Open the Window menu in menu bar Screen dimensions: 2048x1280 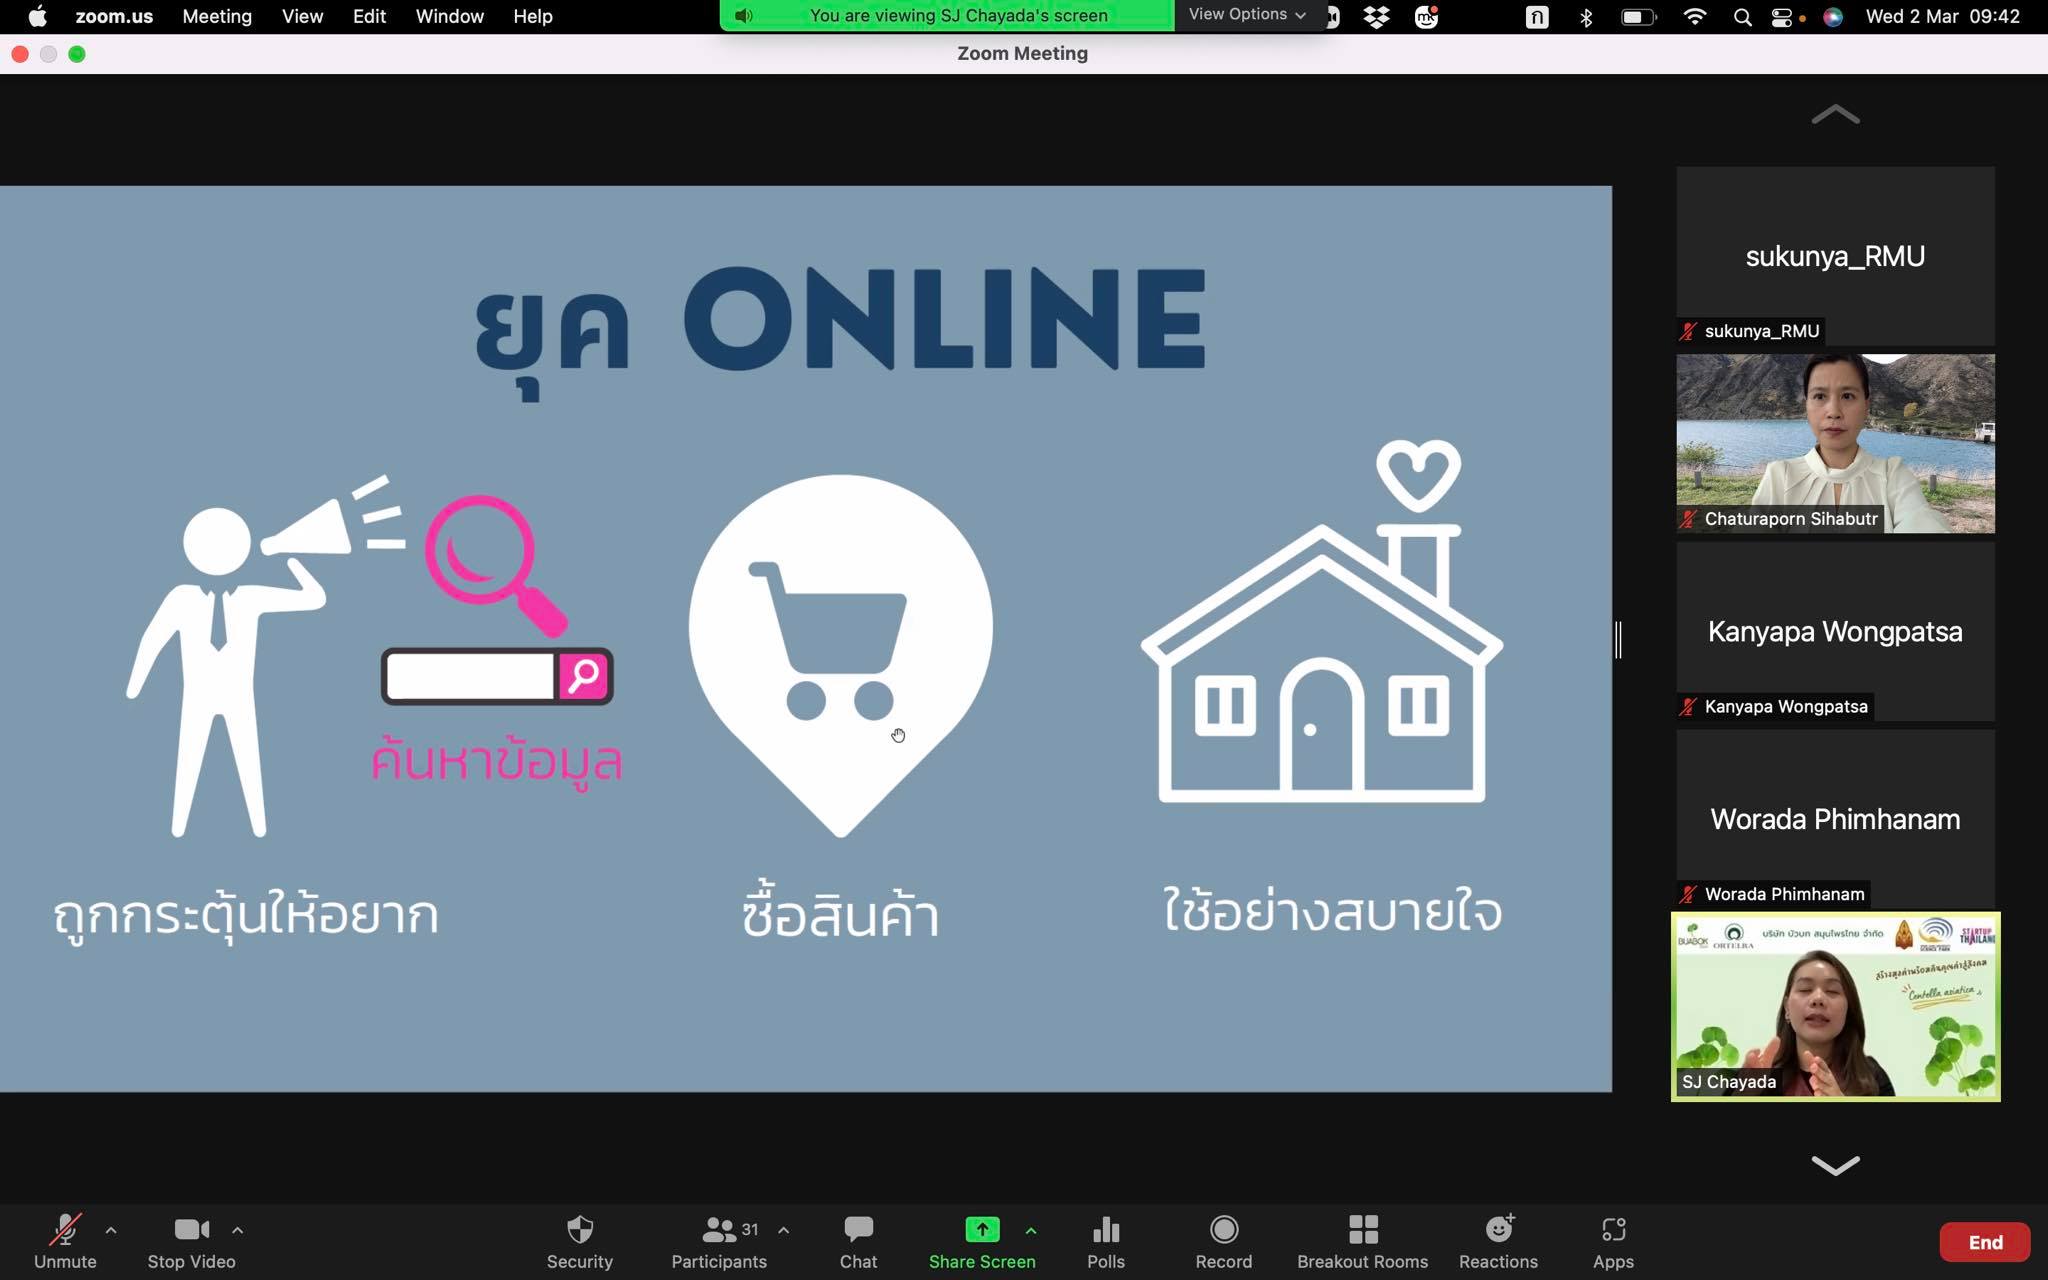click(x=449, y=16)
